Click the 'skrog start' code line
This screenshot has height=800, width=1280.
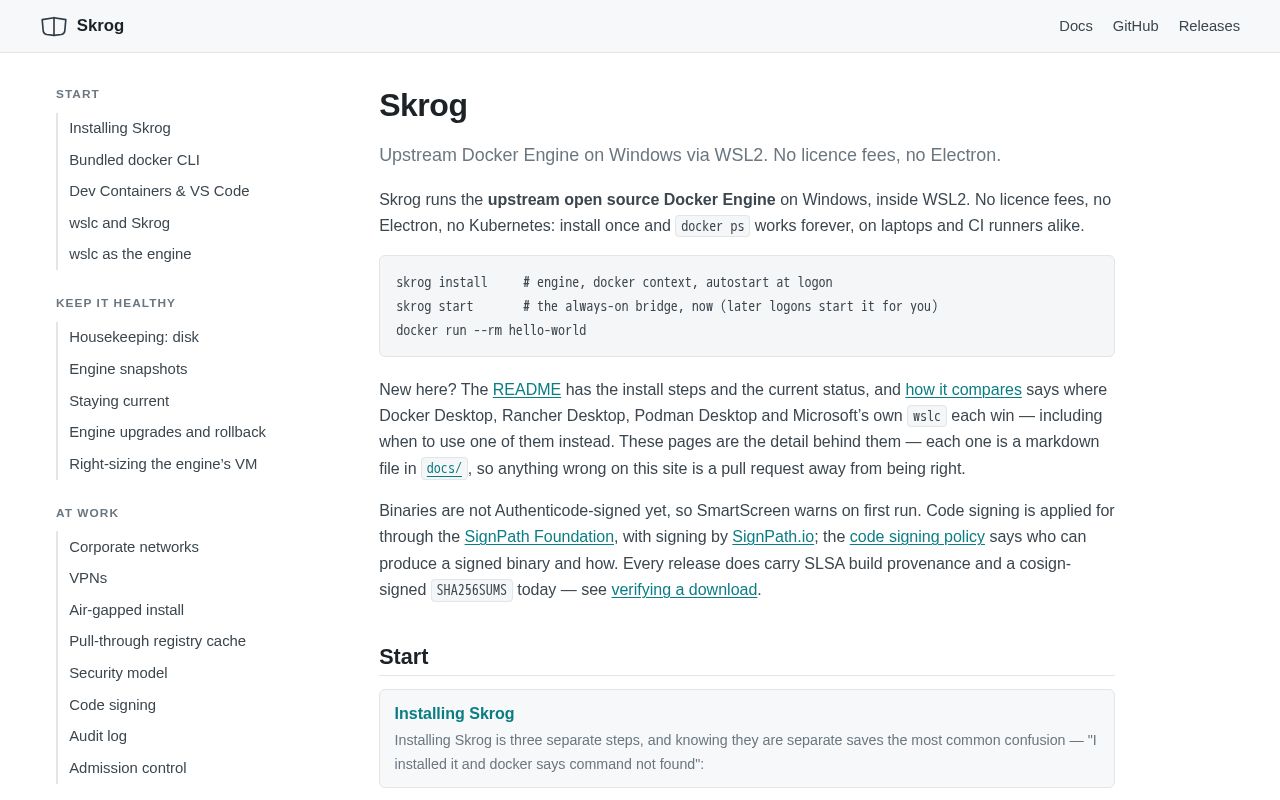(x=667, y=307)
